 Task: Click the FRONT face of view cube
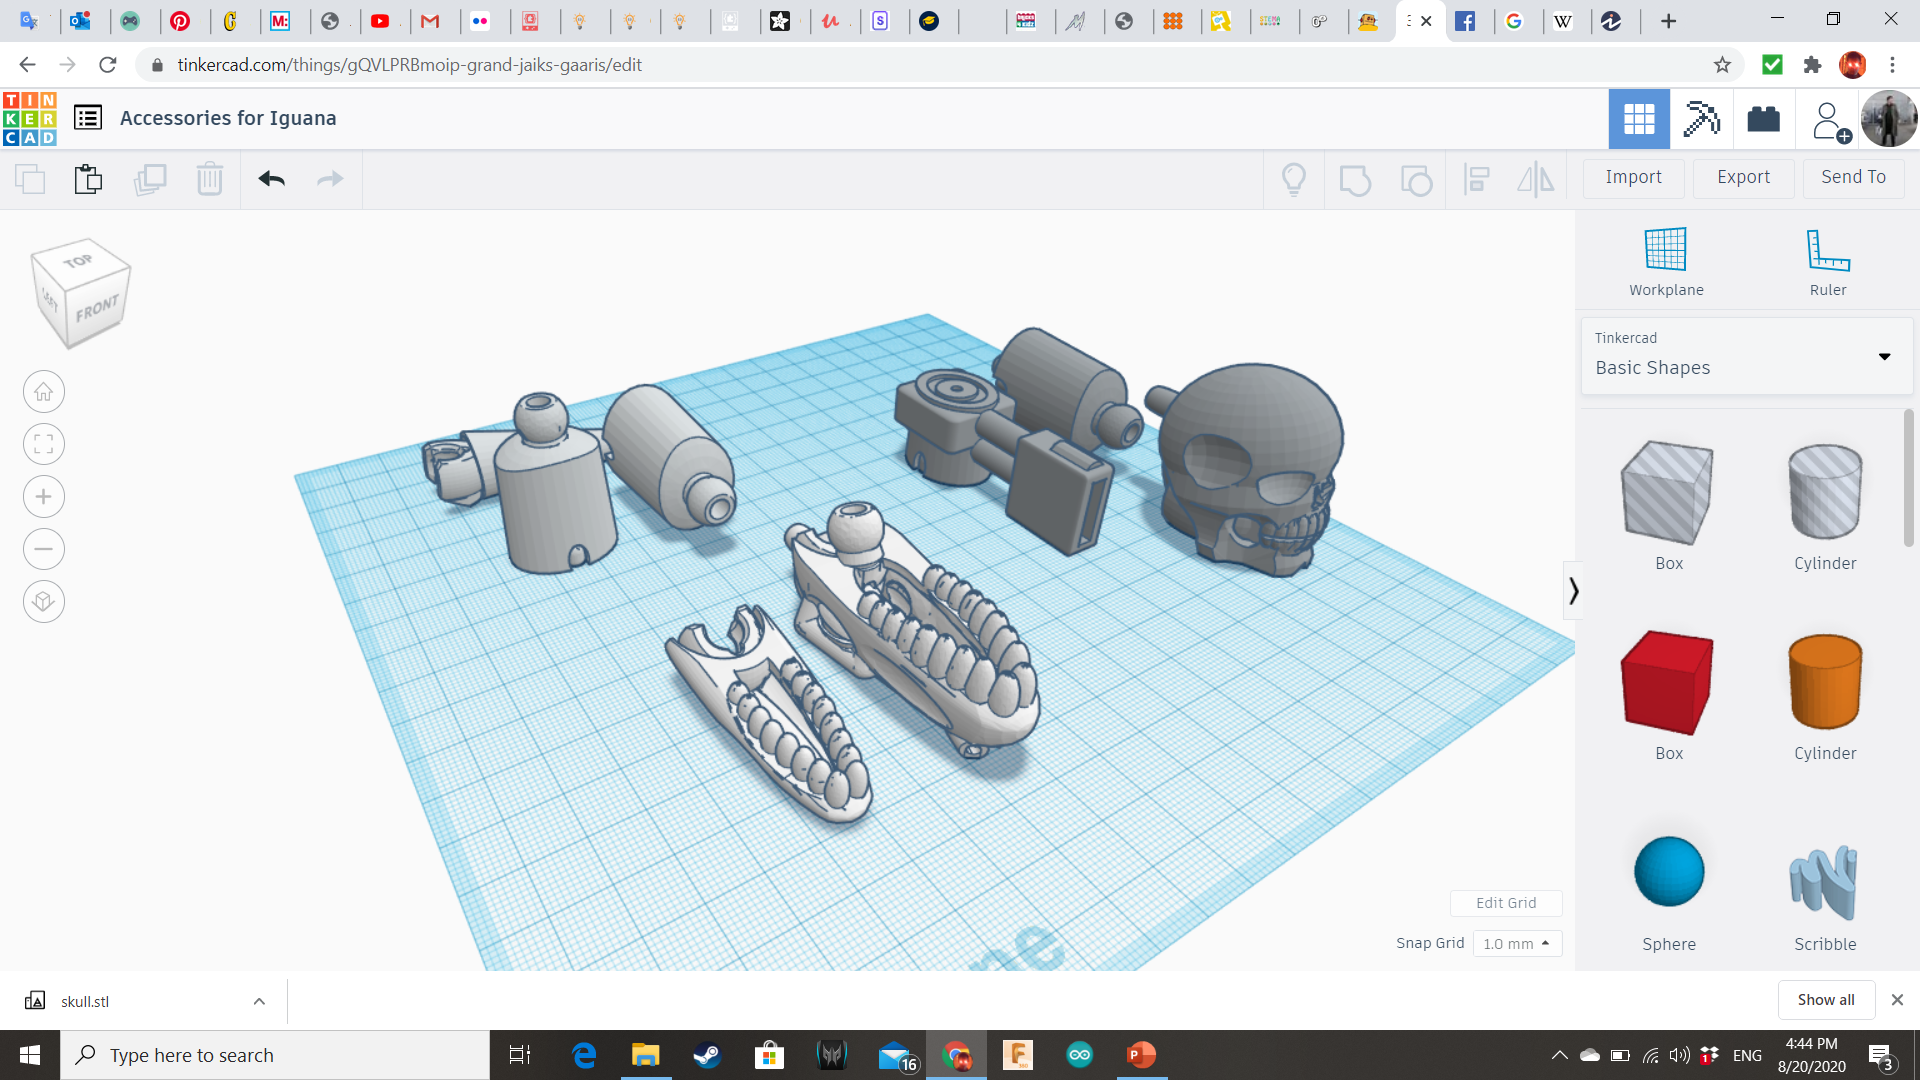coord(97,309)
